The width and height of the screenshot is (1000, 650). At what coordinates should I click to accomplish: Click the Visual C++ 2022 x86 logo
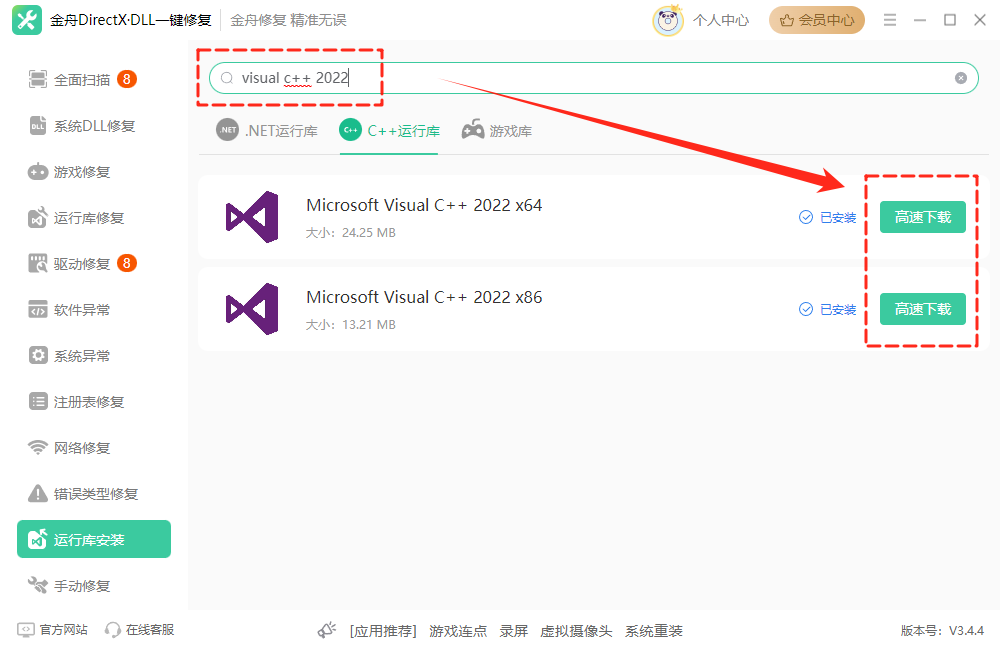point(251,309)
